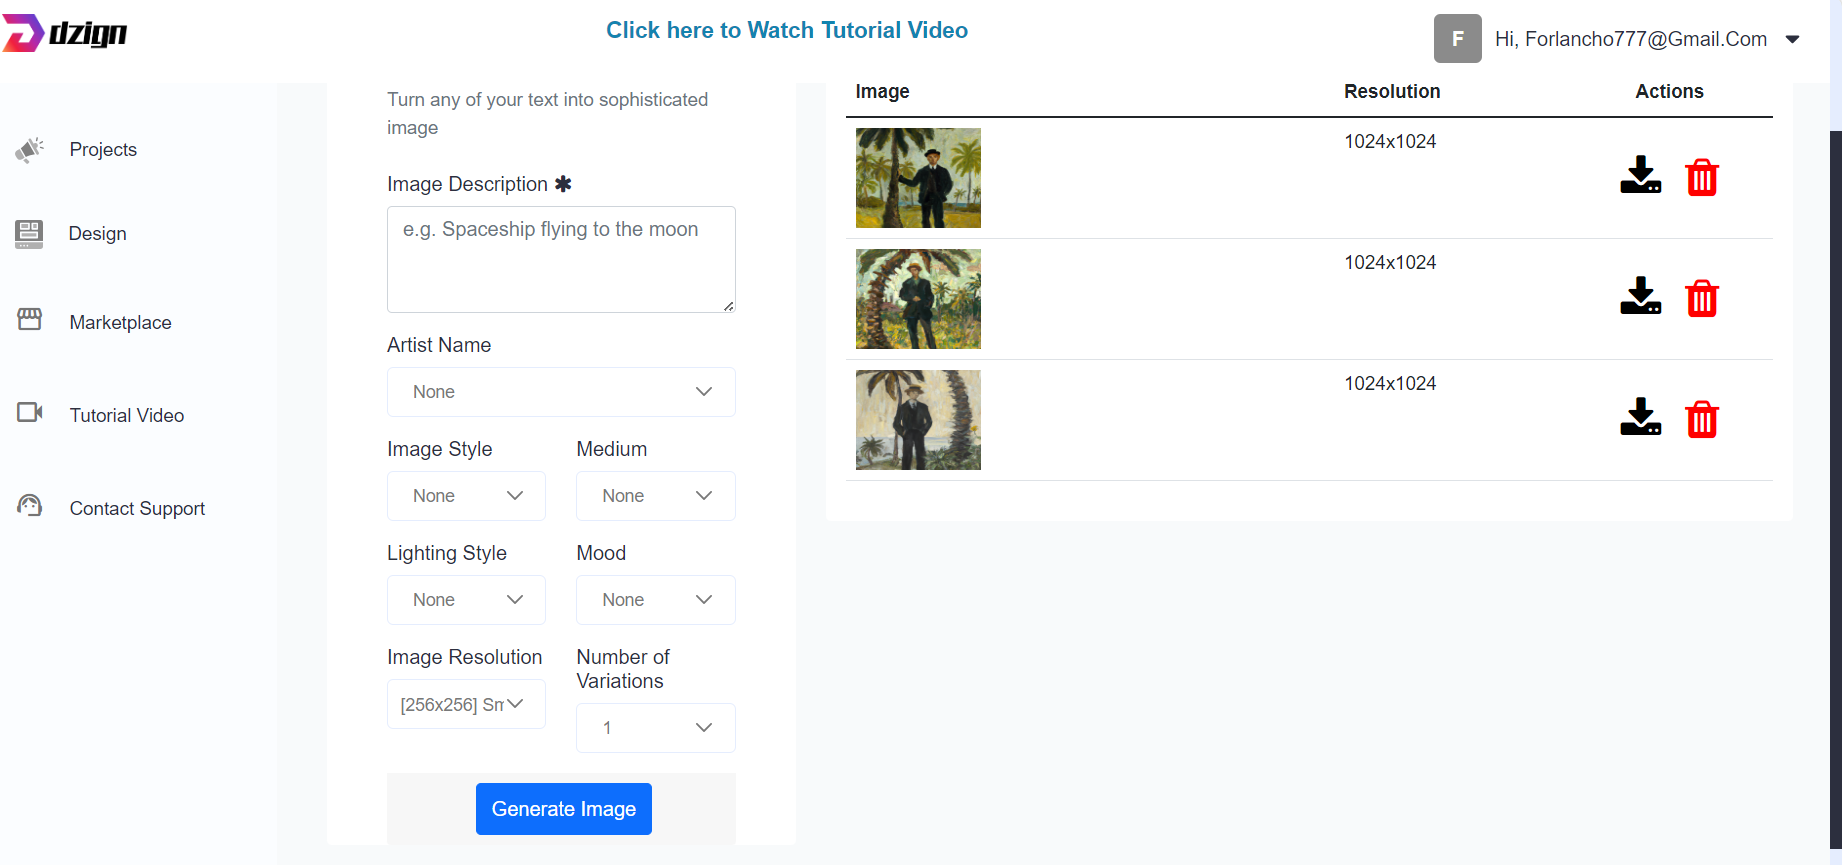The height and width of the screenshot is (865, 1842).
Task: Open the account dropdown arrow
Action: point(1793,40)
